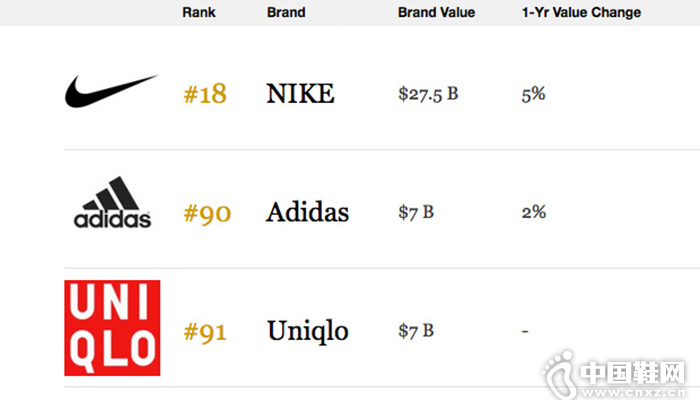
Task: Click Nike's 5% value change
Action: coord(533,95)
